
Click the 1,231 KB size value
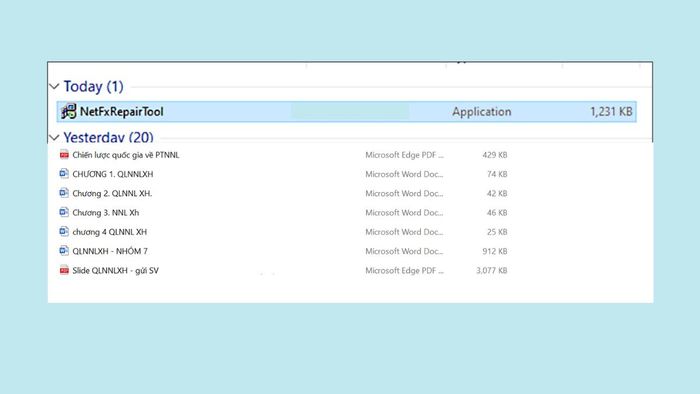click(611, 112)
